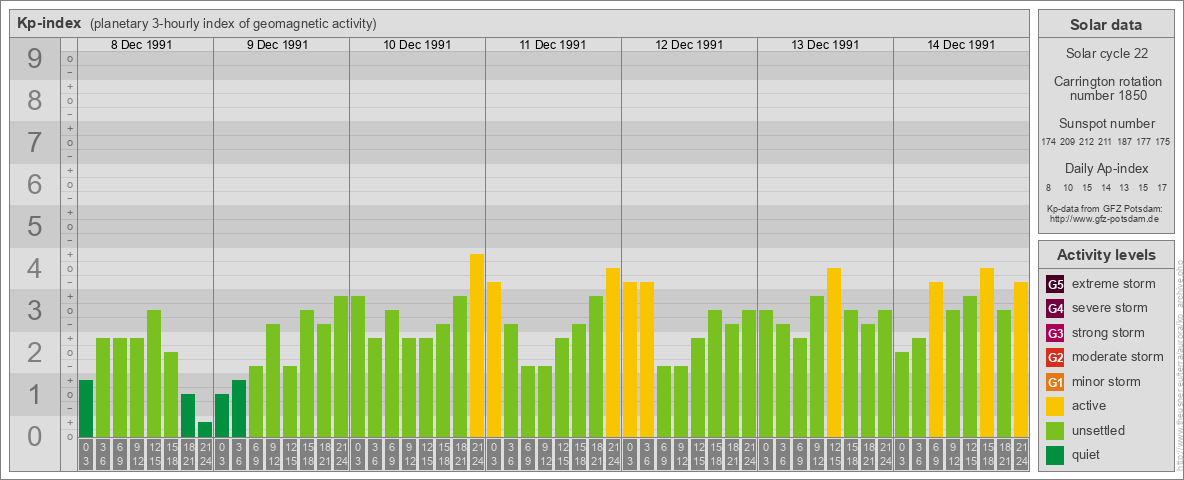Screen dimensions: 1184x480
Task: Click sunspot value 187
Action: 1125,142
